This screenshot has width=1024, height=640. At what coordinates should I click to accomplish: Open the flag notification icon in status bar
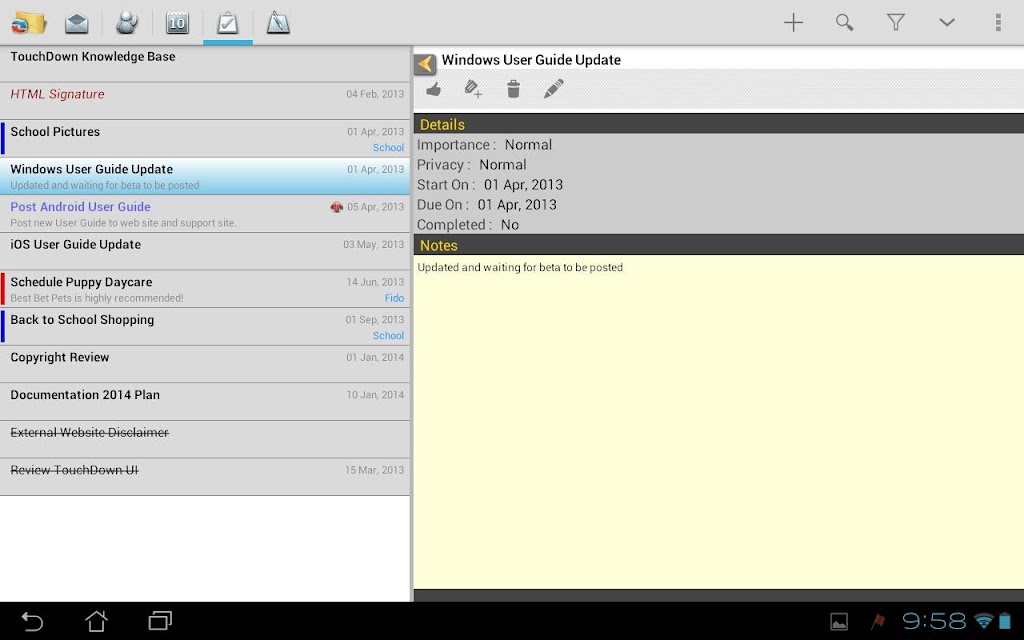[878, 621]
